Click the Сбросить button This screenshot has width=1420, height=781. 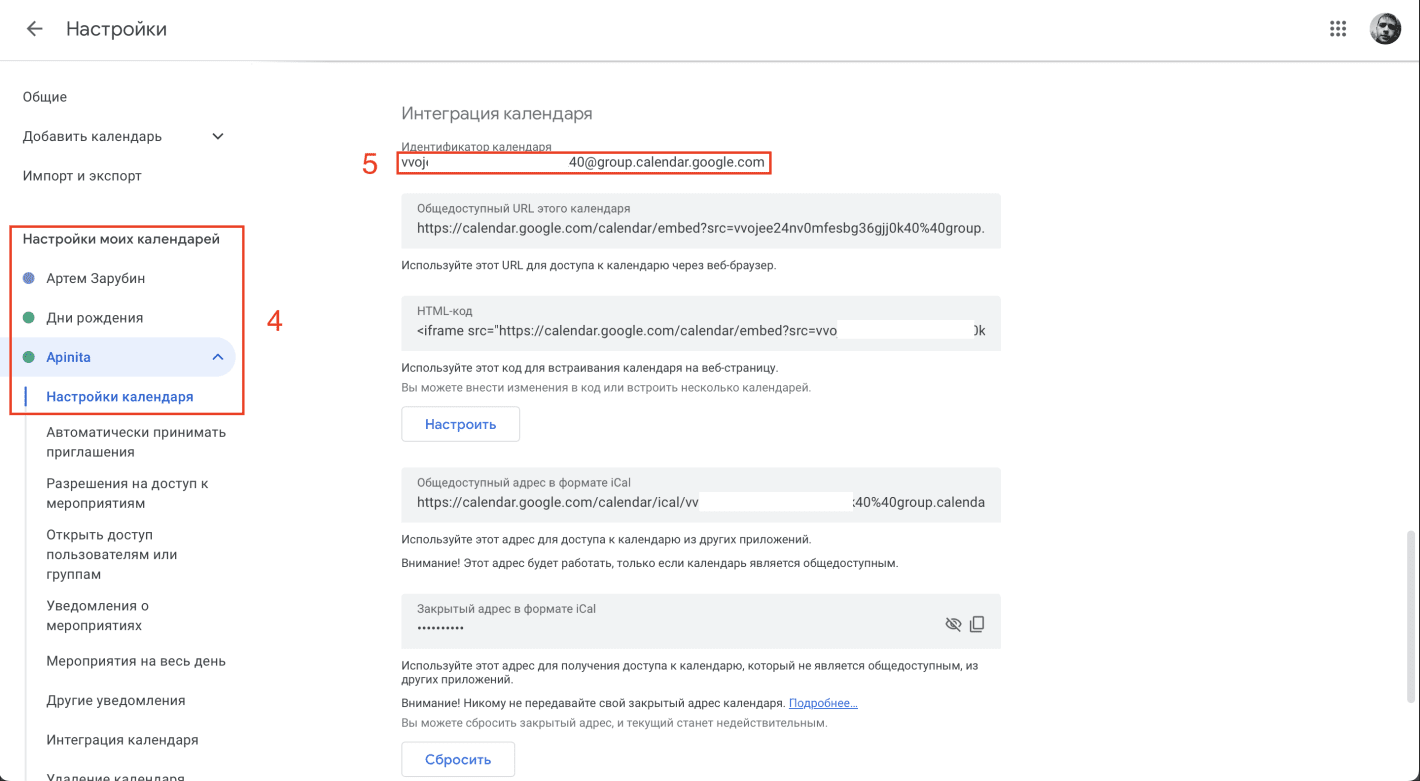coord(457,758)
